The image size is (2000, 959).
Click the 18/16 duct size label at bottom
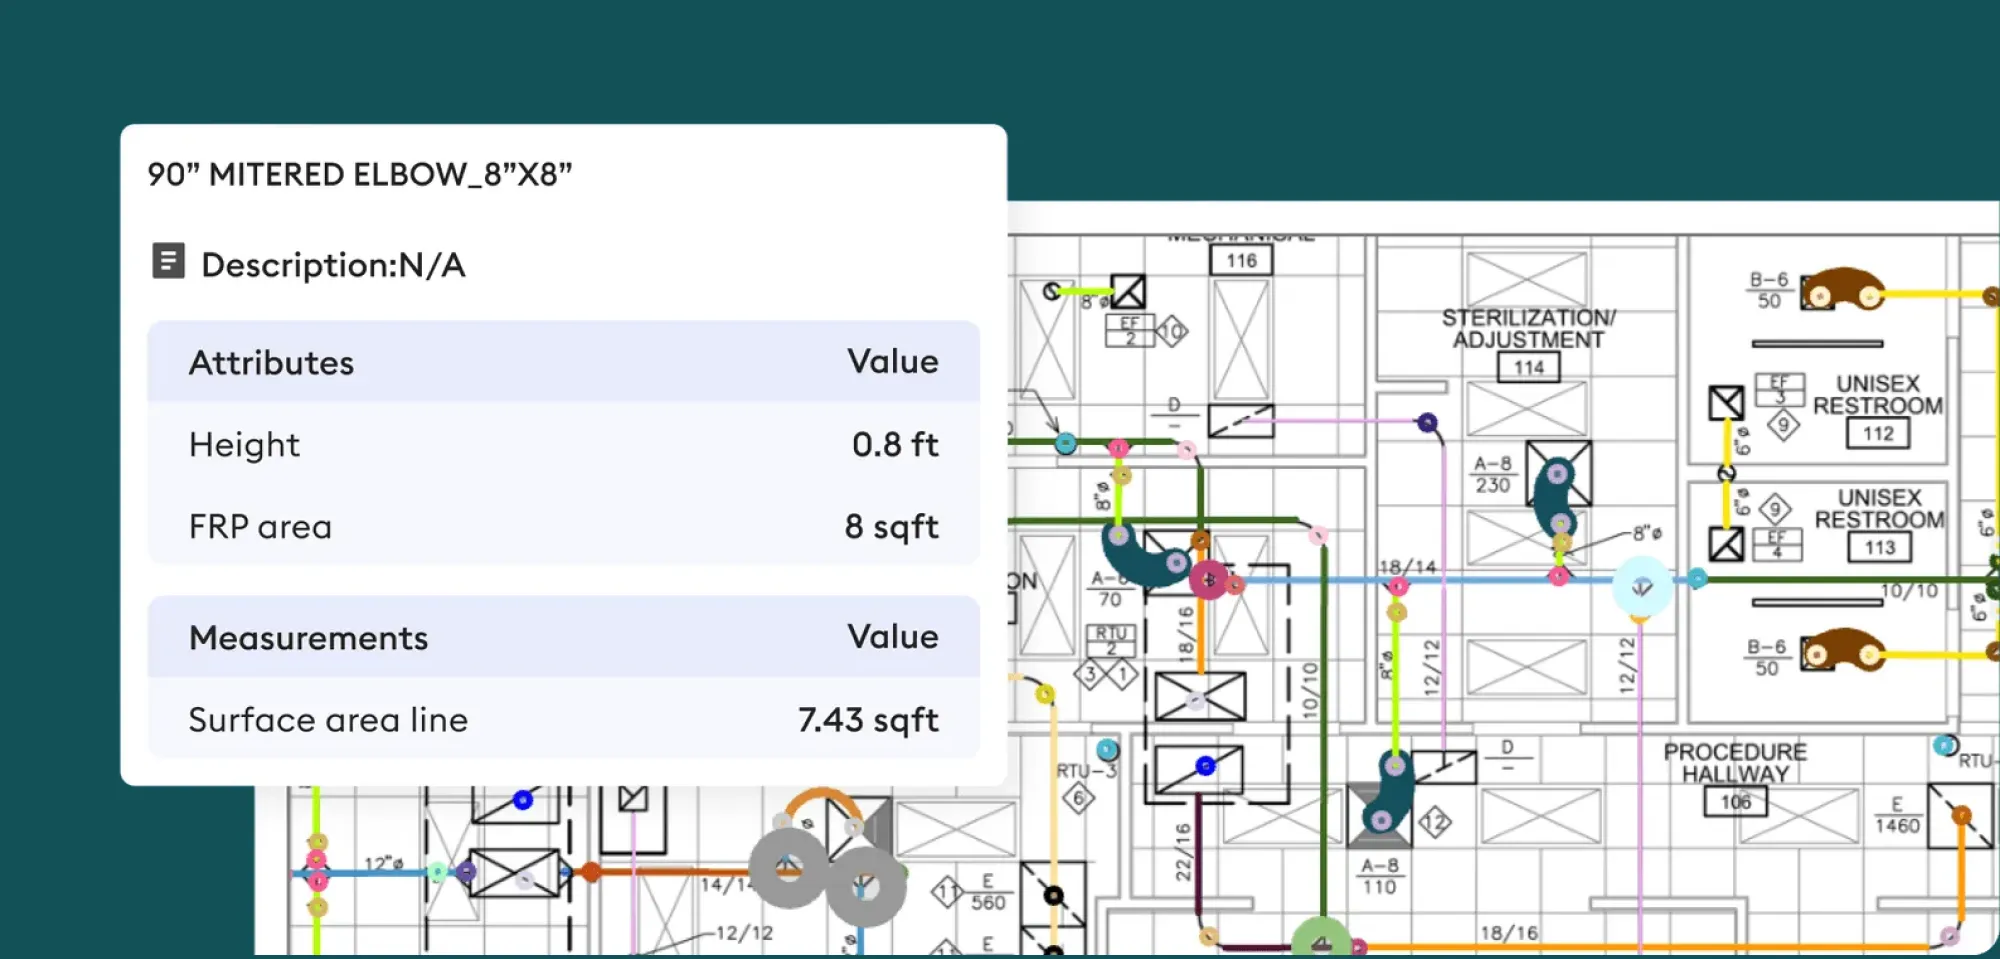coord(1509,933)
